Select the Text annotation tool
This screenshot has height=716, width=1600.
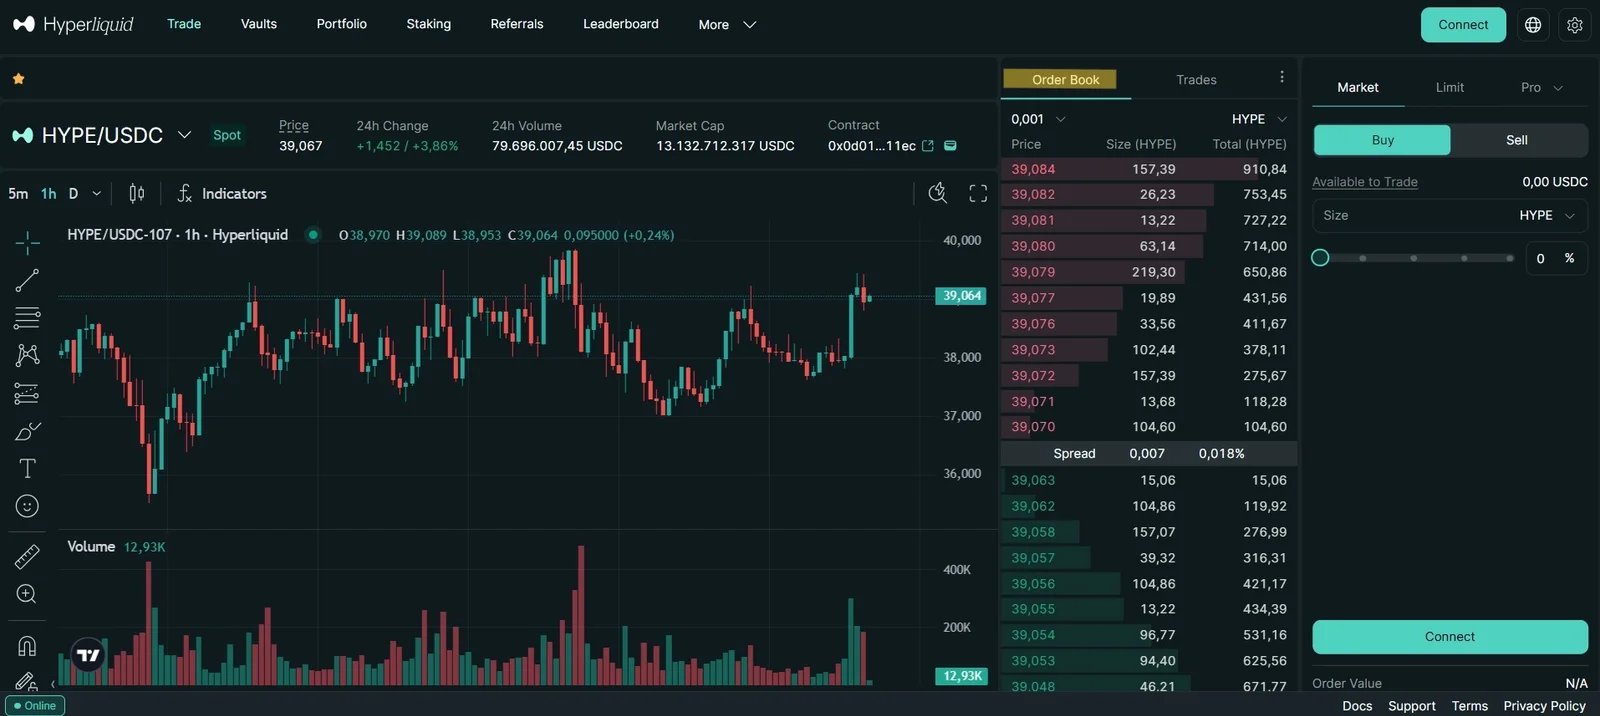pos(27,468)
